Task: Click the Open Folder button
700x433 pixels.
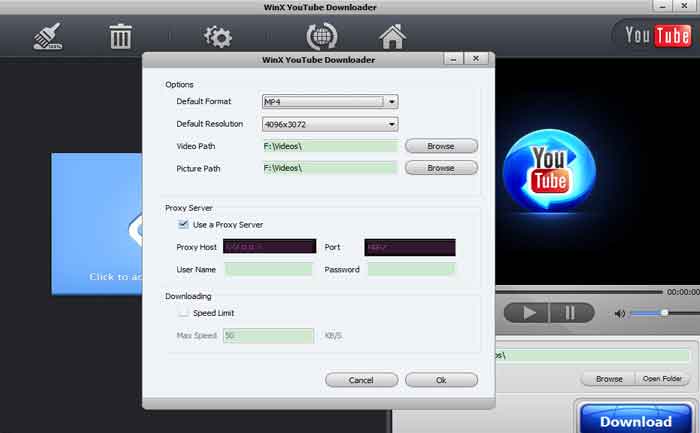Action: click(662, 379)
